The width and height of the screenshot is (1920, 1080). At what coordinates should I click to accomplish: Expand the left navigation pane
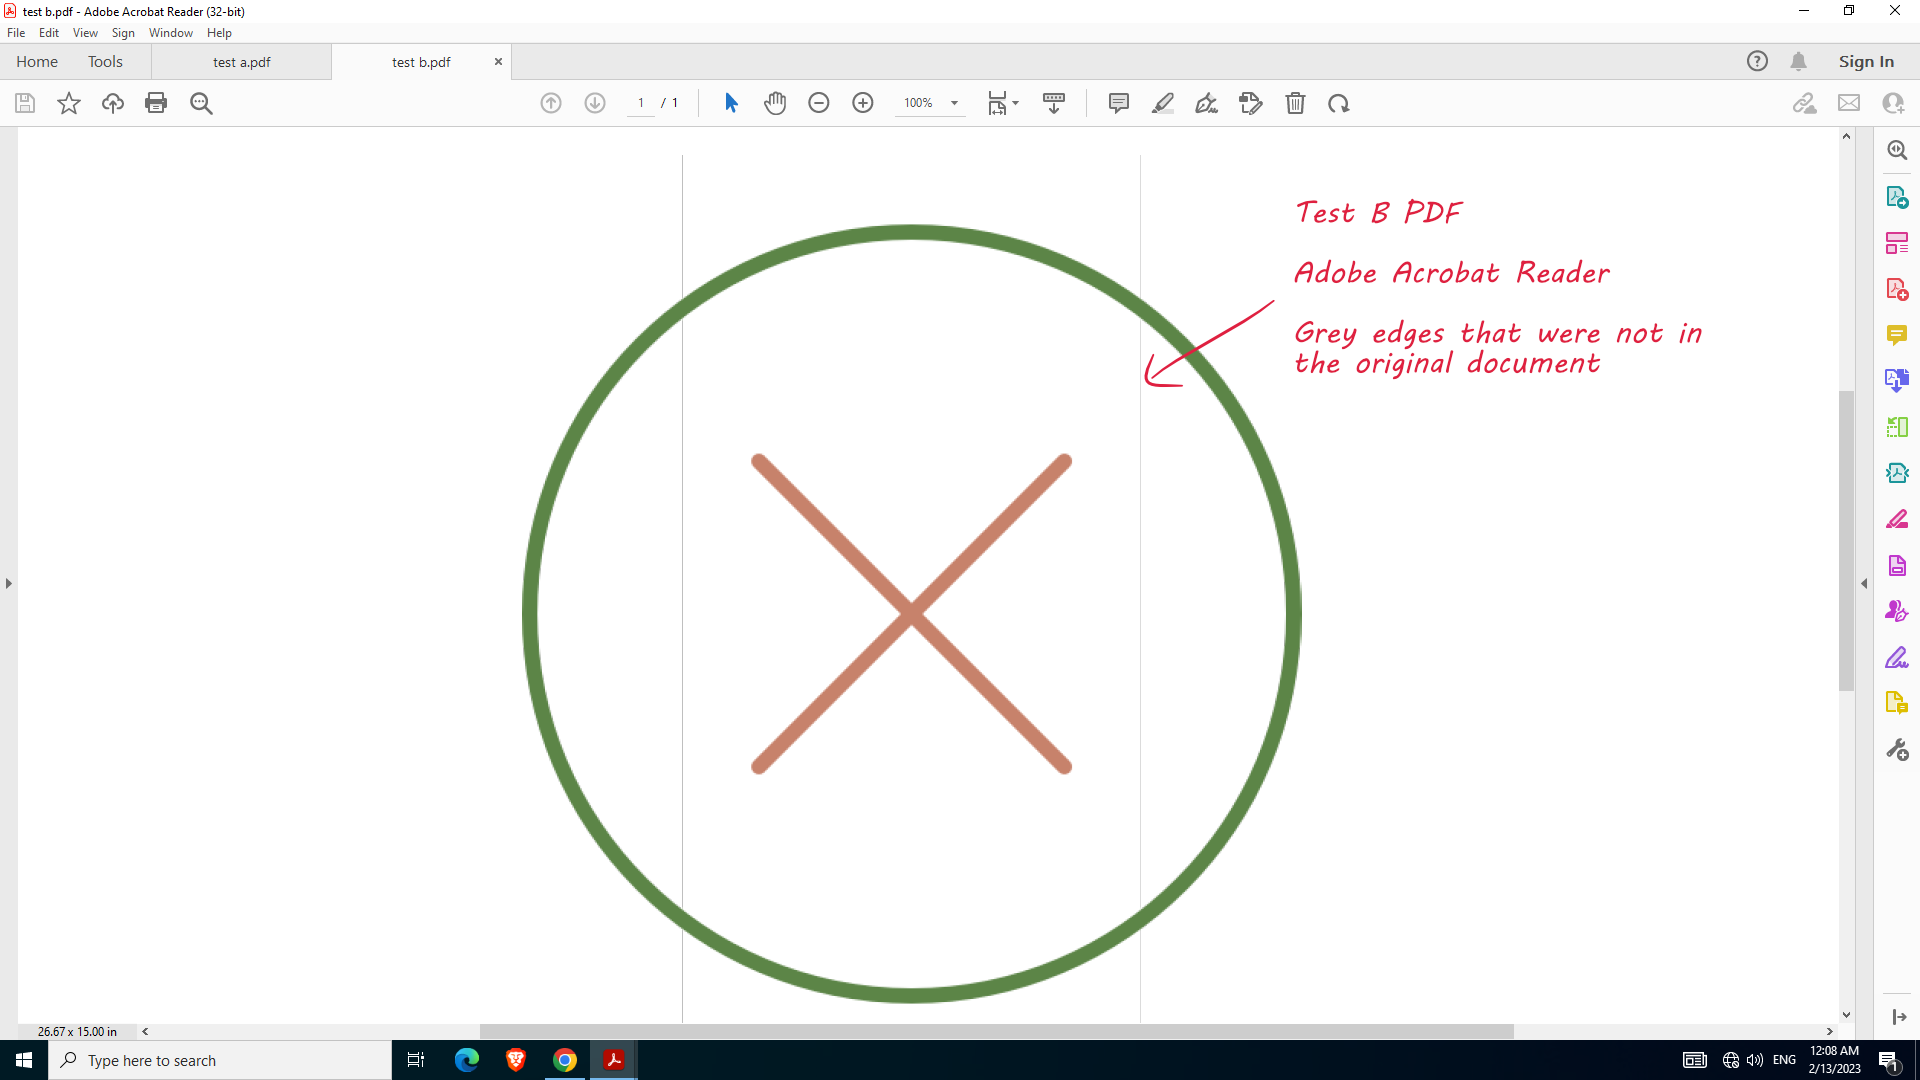click(x=9, y=583)
